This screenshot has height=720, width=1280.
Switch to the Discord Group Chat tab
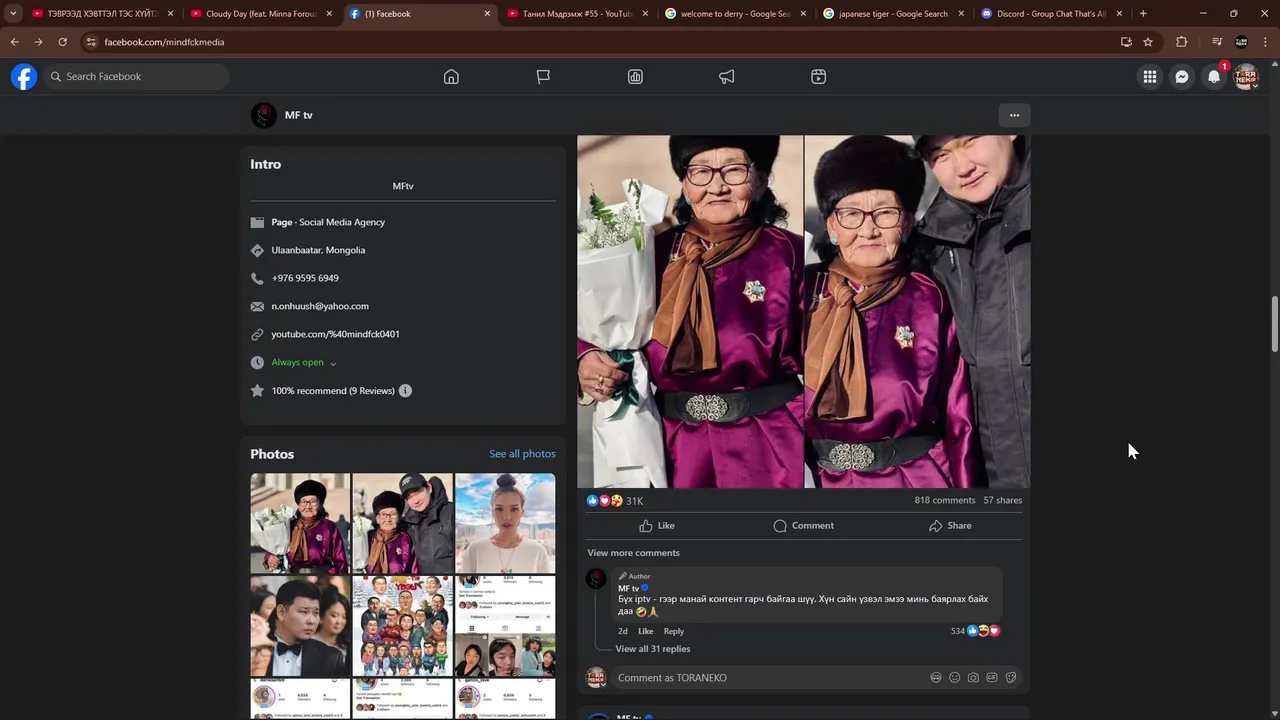click(1051, 14)
